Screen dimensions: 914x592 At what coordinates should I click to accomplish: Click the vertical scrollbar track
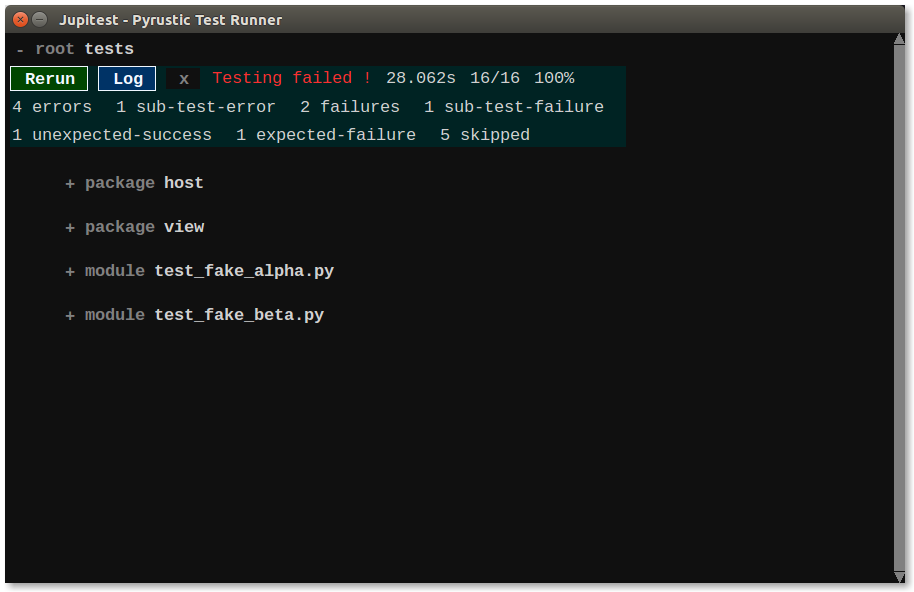[x=898, y=300]
